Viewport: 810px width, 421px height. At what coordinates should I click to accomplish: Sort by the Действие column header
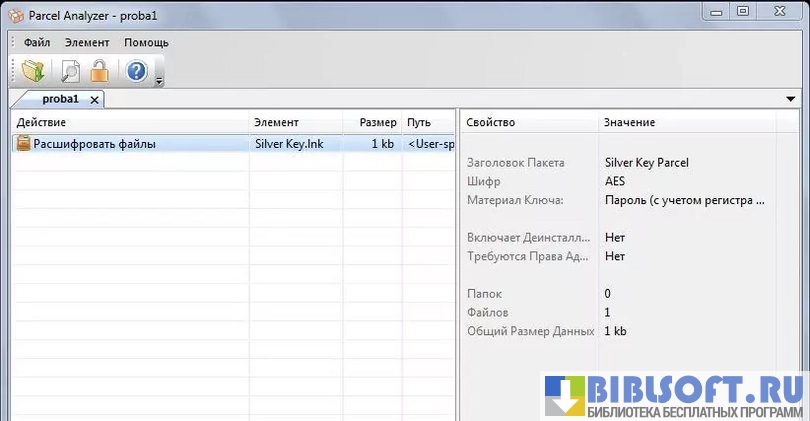coord(130,122)
